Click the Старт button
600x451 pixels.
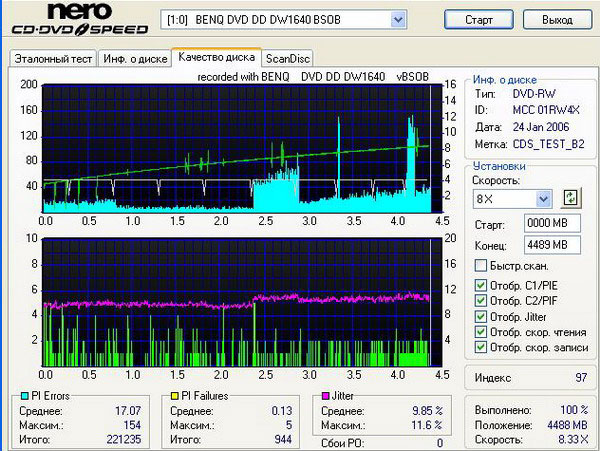point(479,20)
